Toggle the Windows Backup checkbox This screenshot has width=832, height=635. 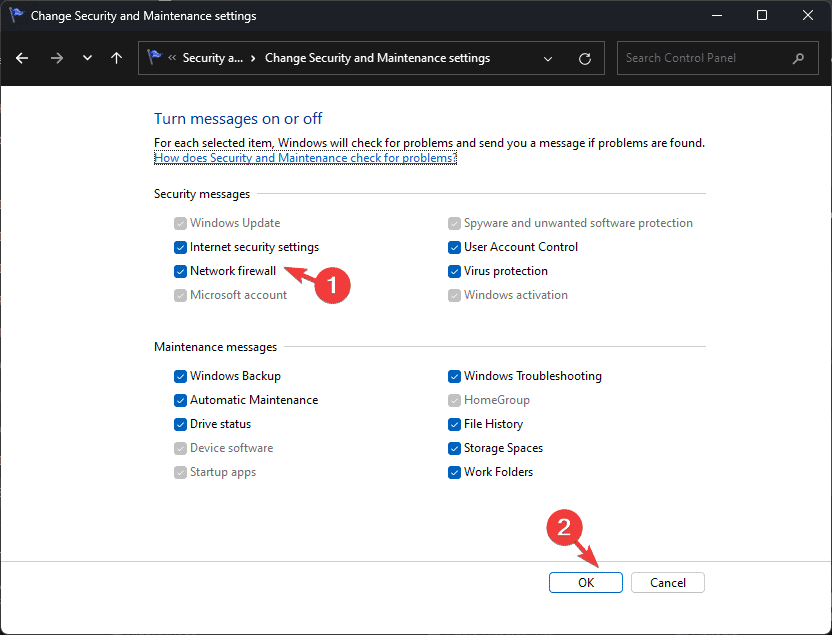(x=180, y=376)
